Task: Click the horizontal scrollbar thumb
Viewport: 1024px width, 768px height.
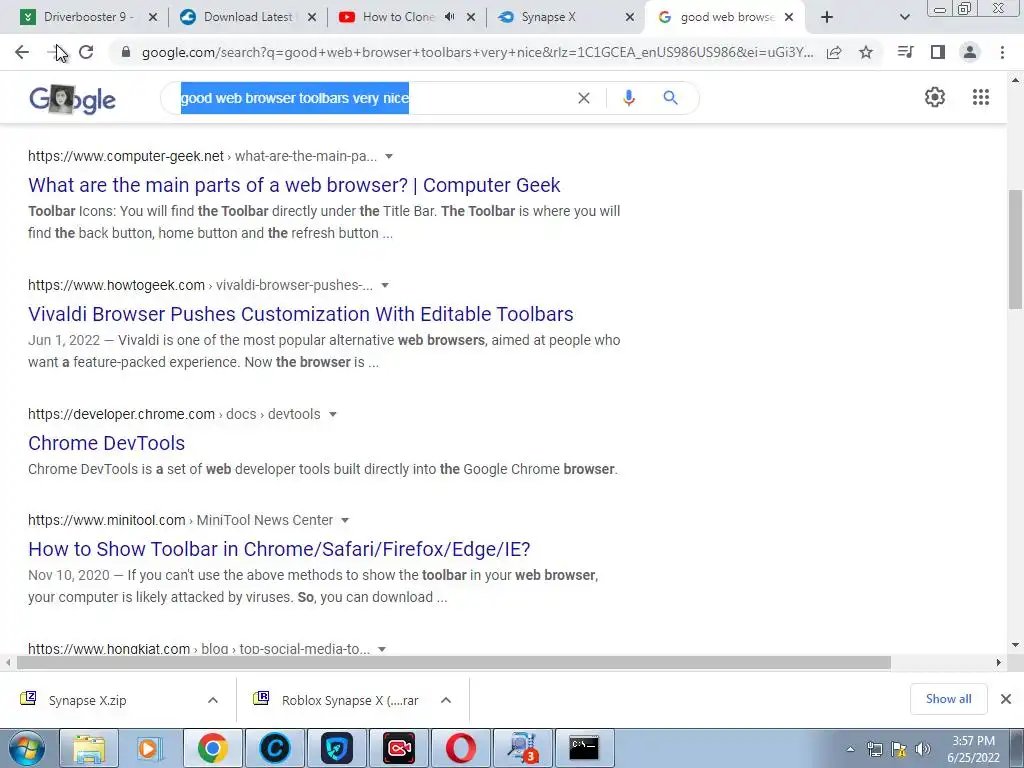Action: point(453,662)
